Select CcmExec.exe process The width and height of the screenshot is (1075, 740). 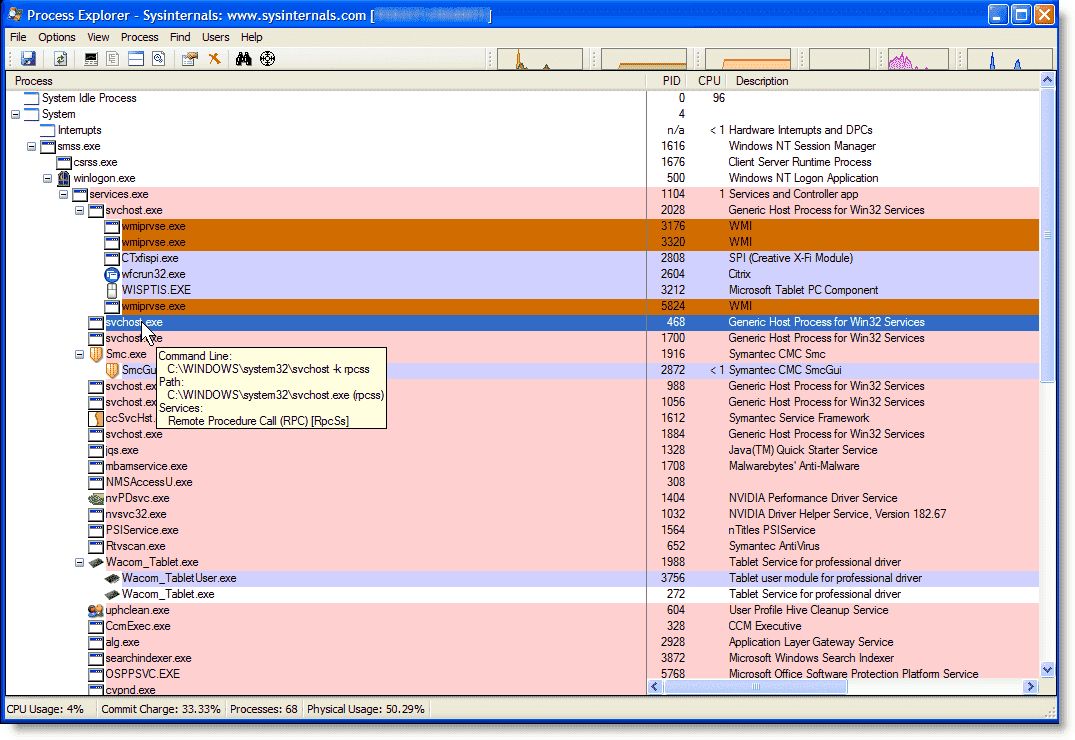tap(138, 626)
